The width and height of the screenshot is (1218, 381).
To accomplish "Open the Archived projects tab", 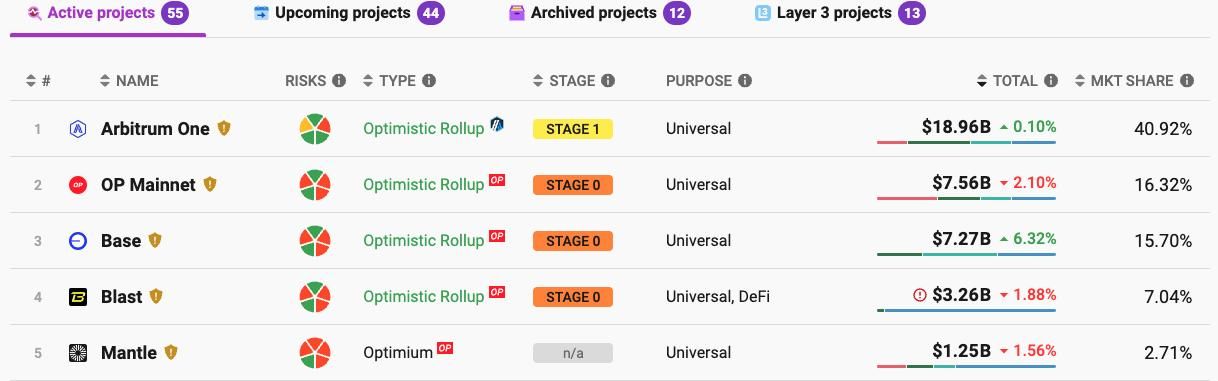I will pos(599,14).
